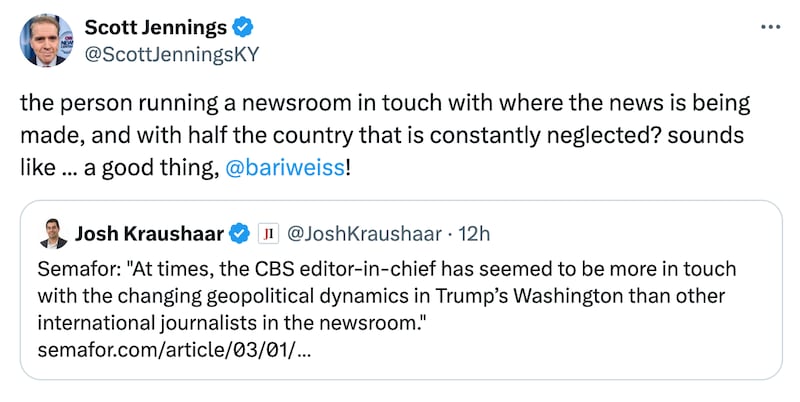800x402 pixels.
Task: Select the Josh Kraushaar name in quoted tweet
Action: pos(150,234)
